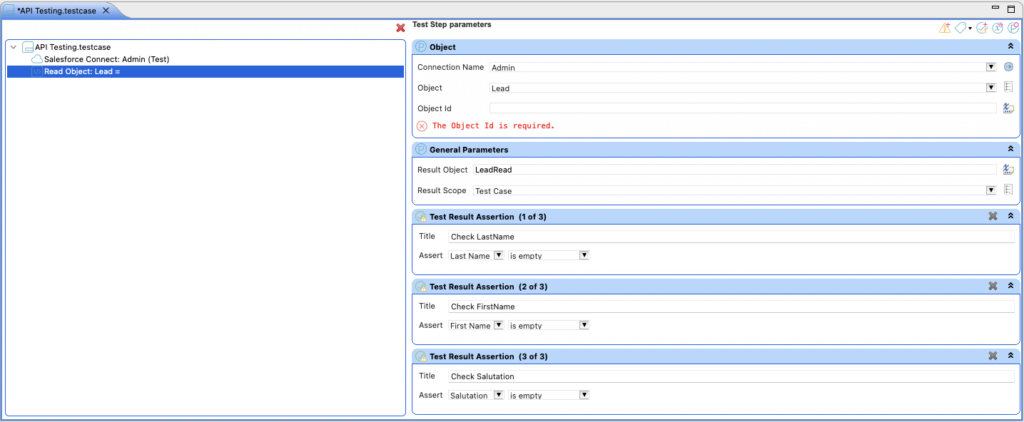
Task: Select the Read Object: Lead step
Action: coord(205,72)
